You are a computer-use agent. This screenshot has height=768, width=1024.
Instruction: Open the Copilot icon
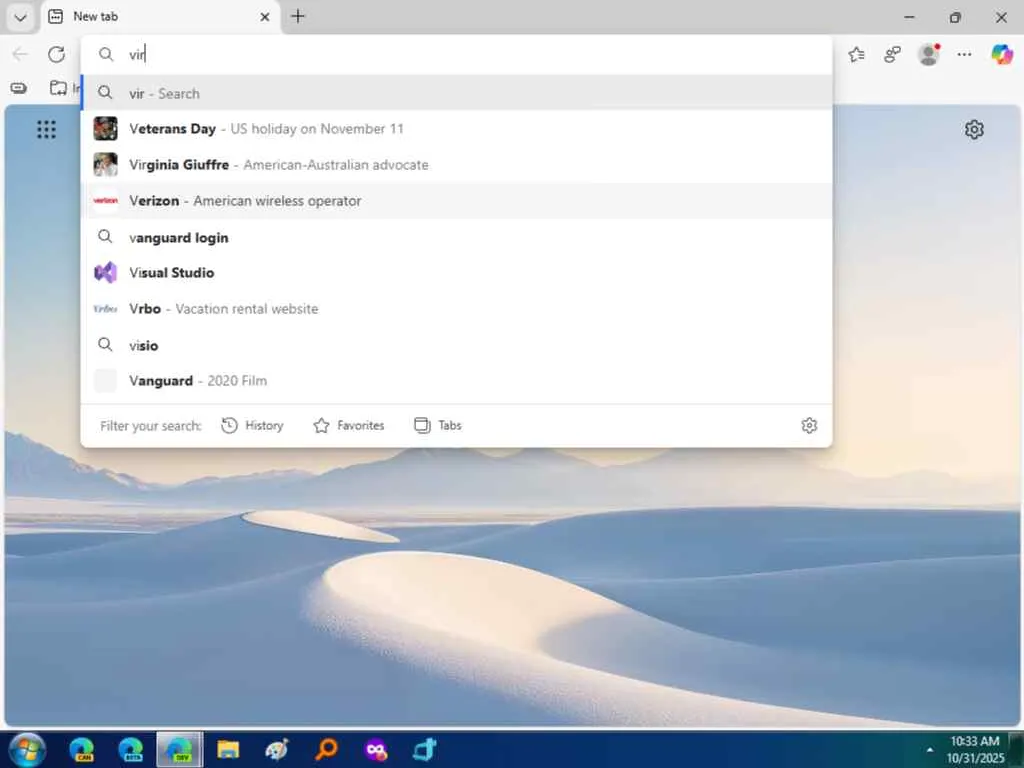click(1002, 54)
